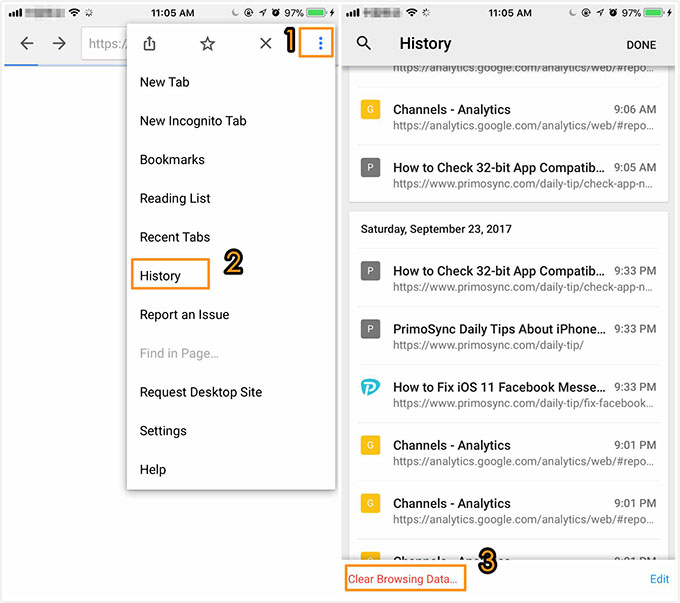Tap Edit in History footer

pyautogui.click(x=659, y=579)
